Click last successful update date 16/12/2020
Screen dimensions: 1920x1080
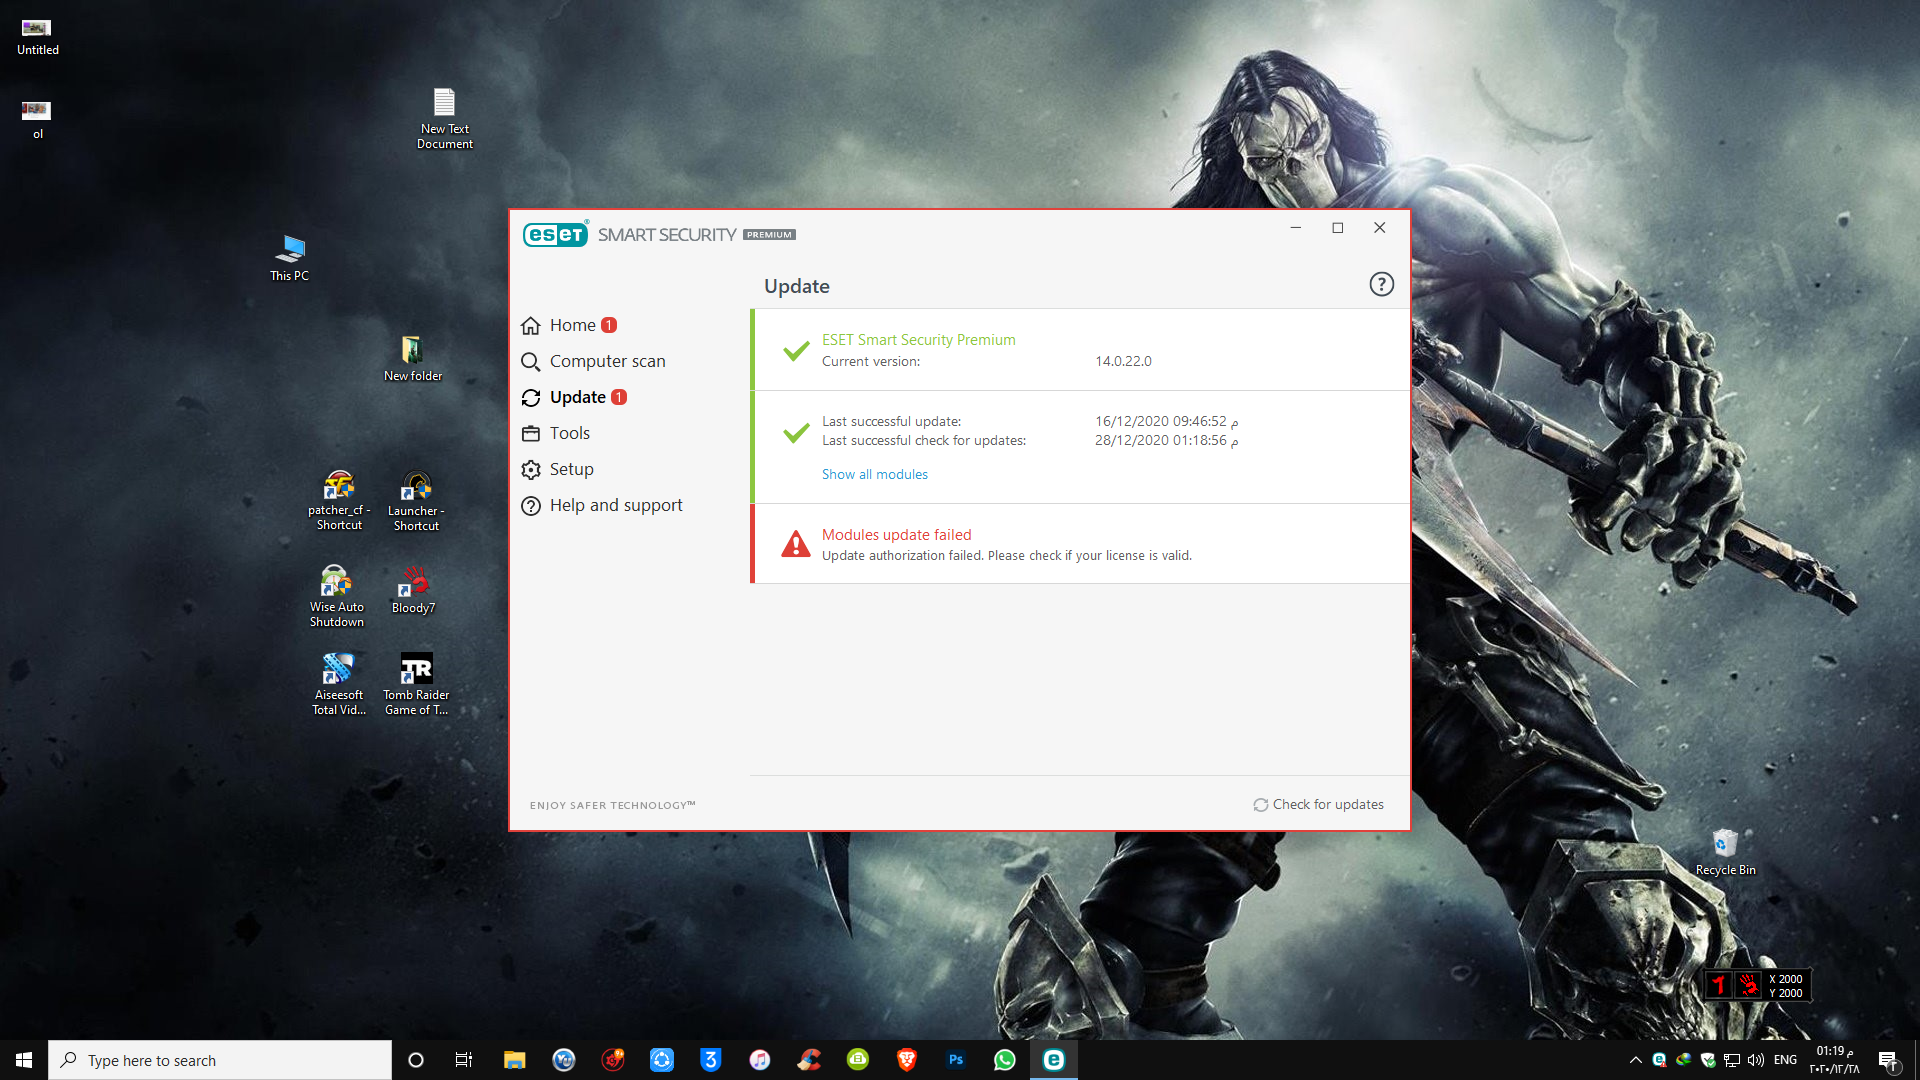[x=1166, y=421]
